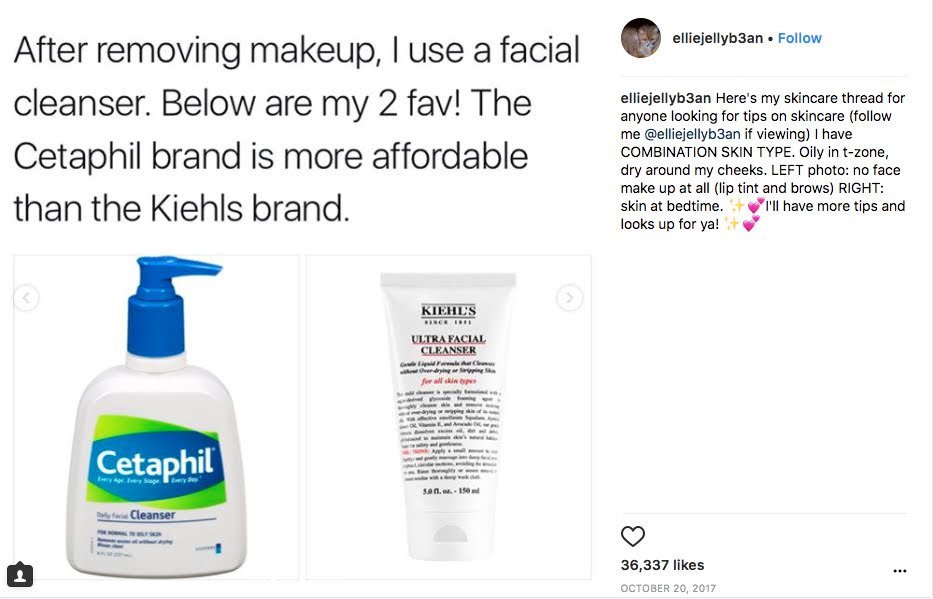Click the Kiehl's Since 1851 logo
933x599 pixels.
pyautogui.click(x=448, y=315)
